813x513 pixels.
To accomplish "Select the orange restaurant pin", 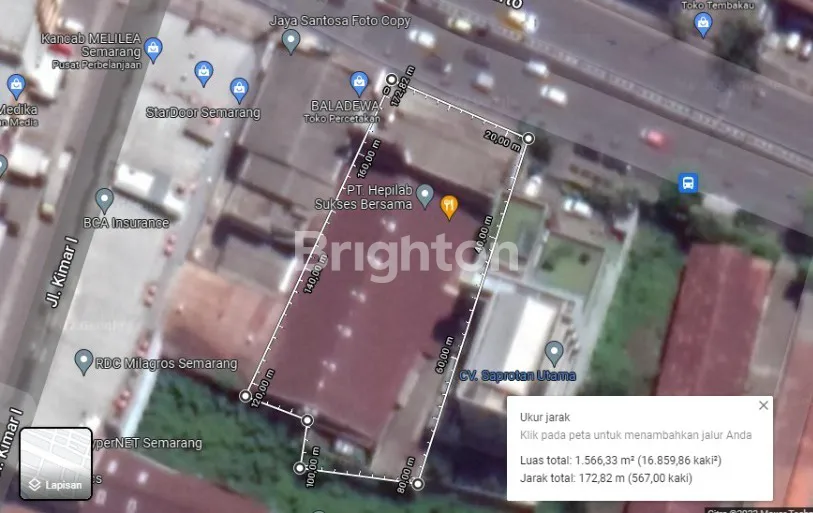I will (x=449, y=205).
